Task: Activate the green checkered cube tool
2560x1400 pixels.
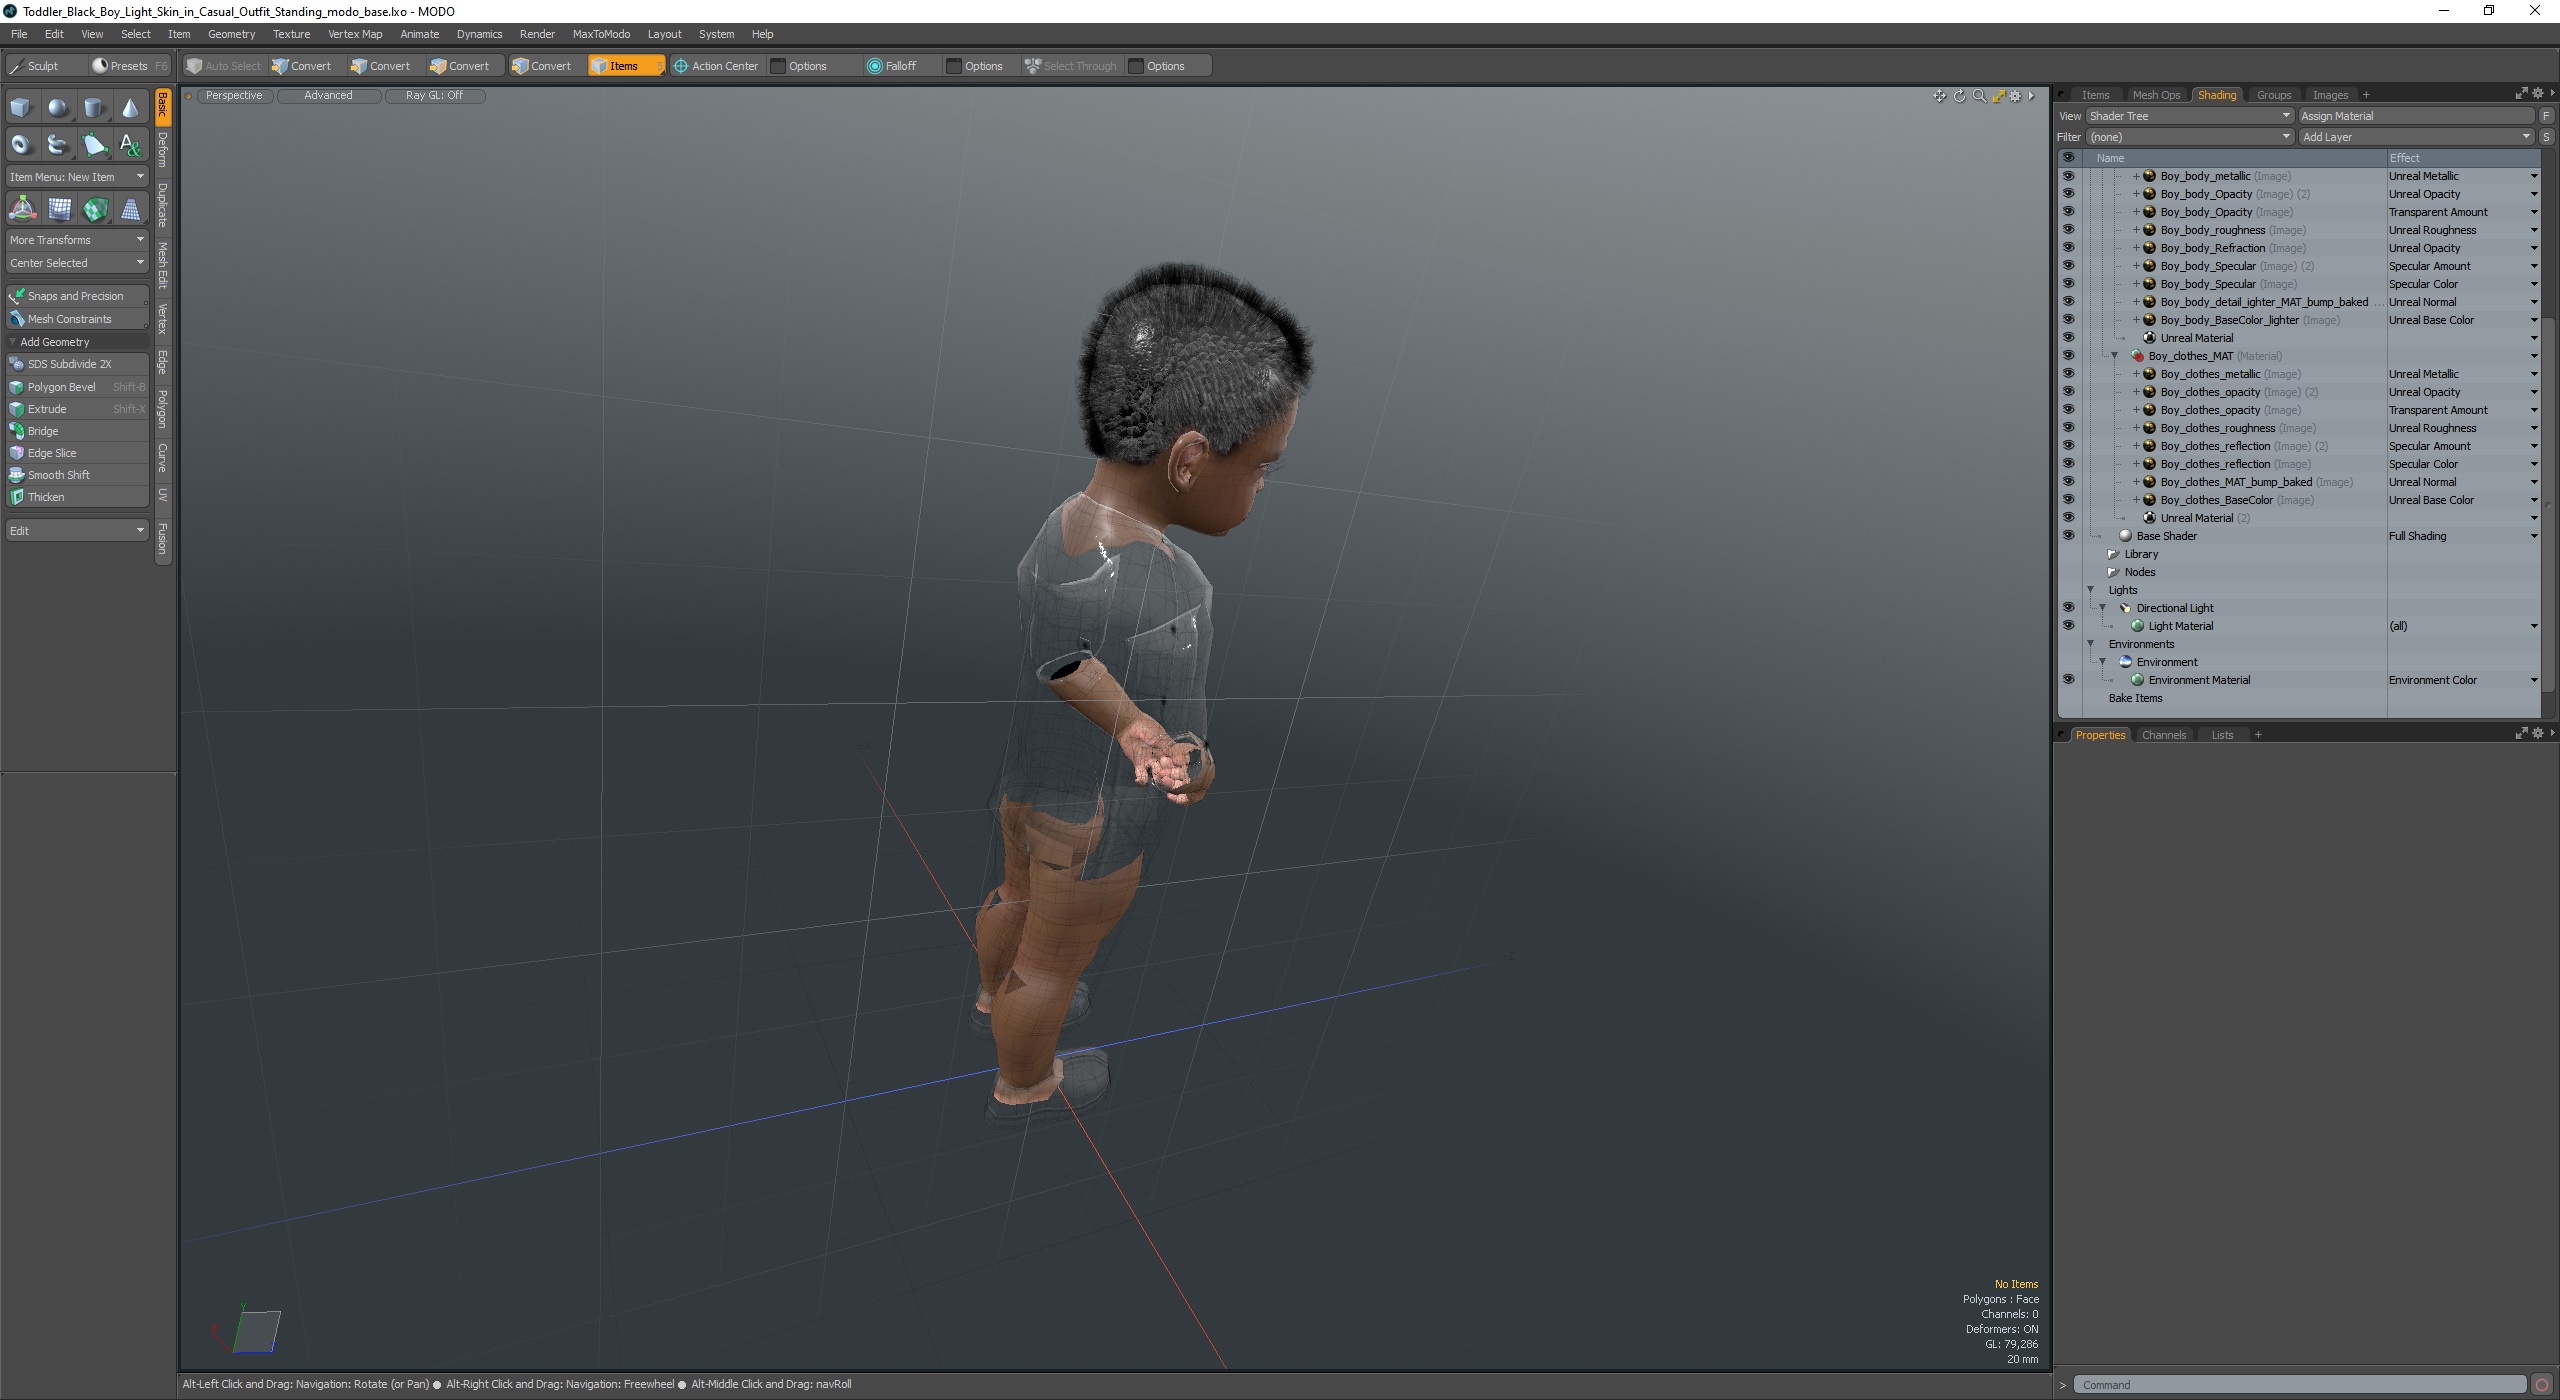Action: [x=95, y=209]
